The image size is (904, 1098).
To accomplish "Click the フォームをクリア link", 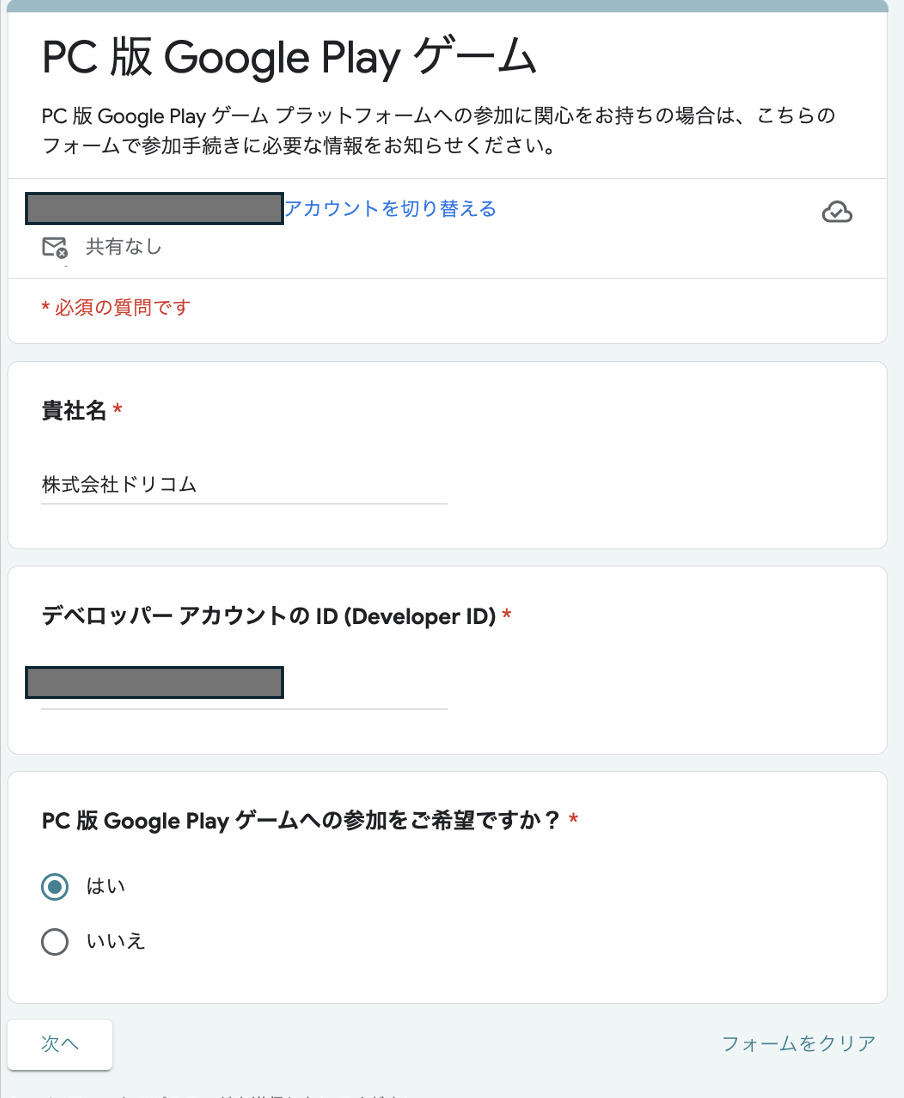I will click(798, 1044).
